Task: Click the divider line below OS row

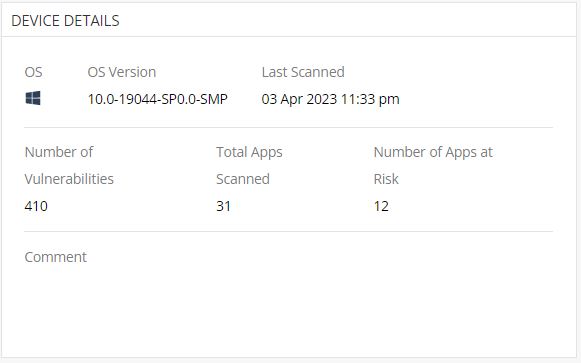Action: (x=288, y=127)
